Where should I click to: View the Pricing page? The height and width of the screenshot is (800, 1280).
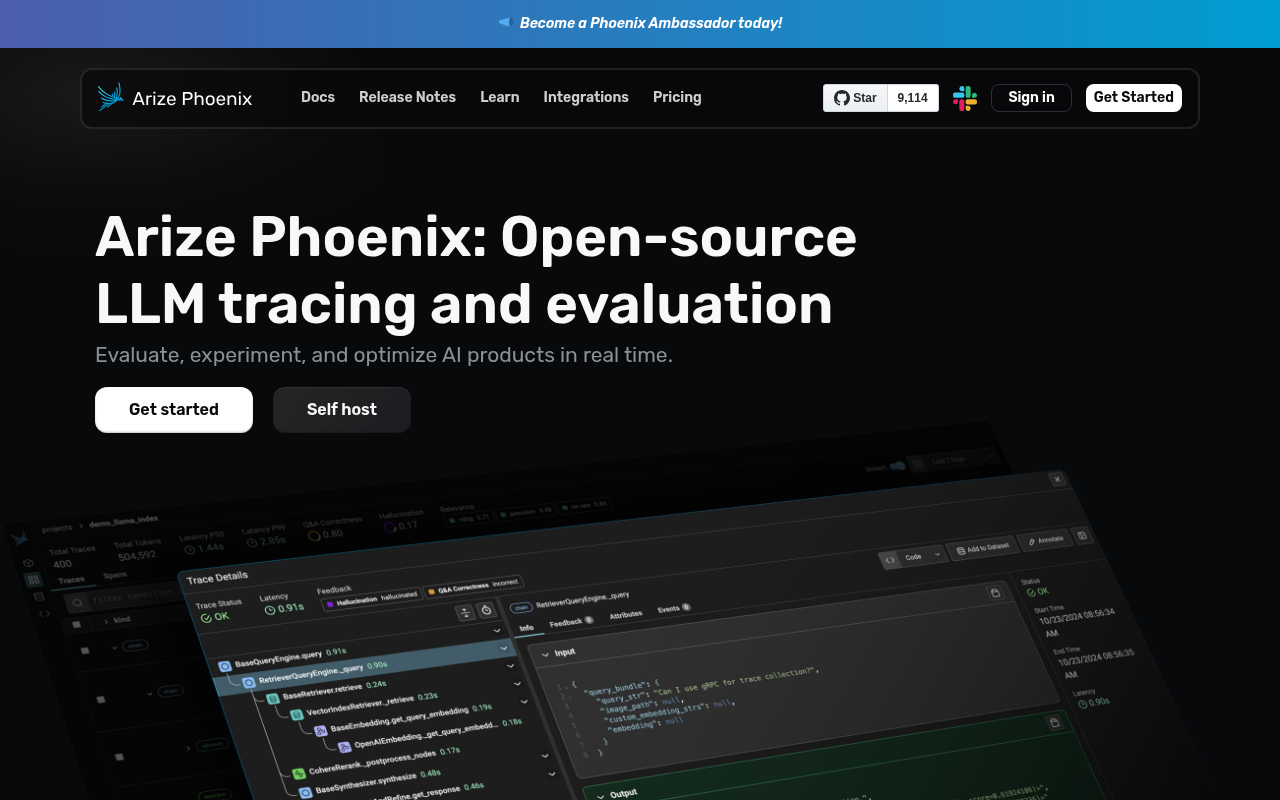point(677,97)
